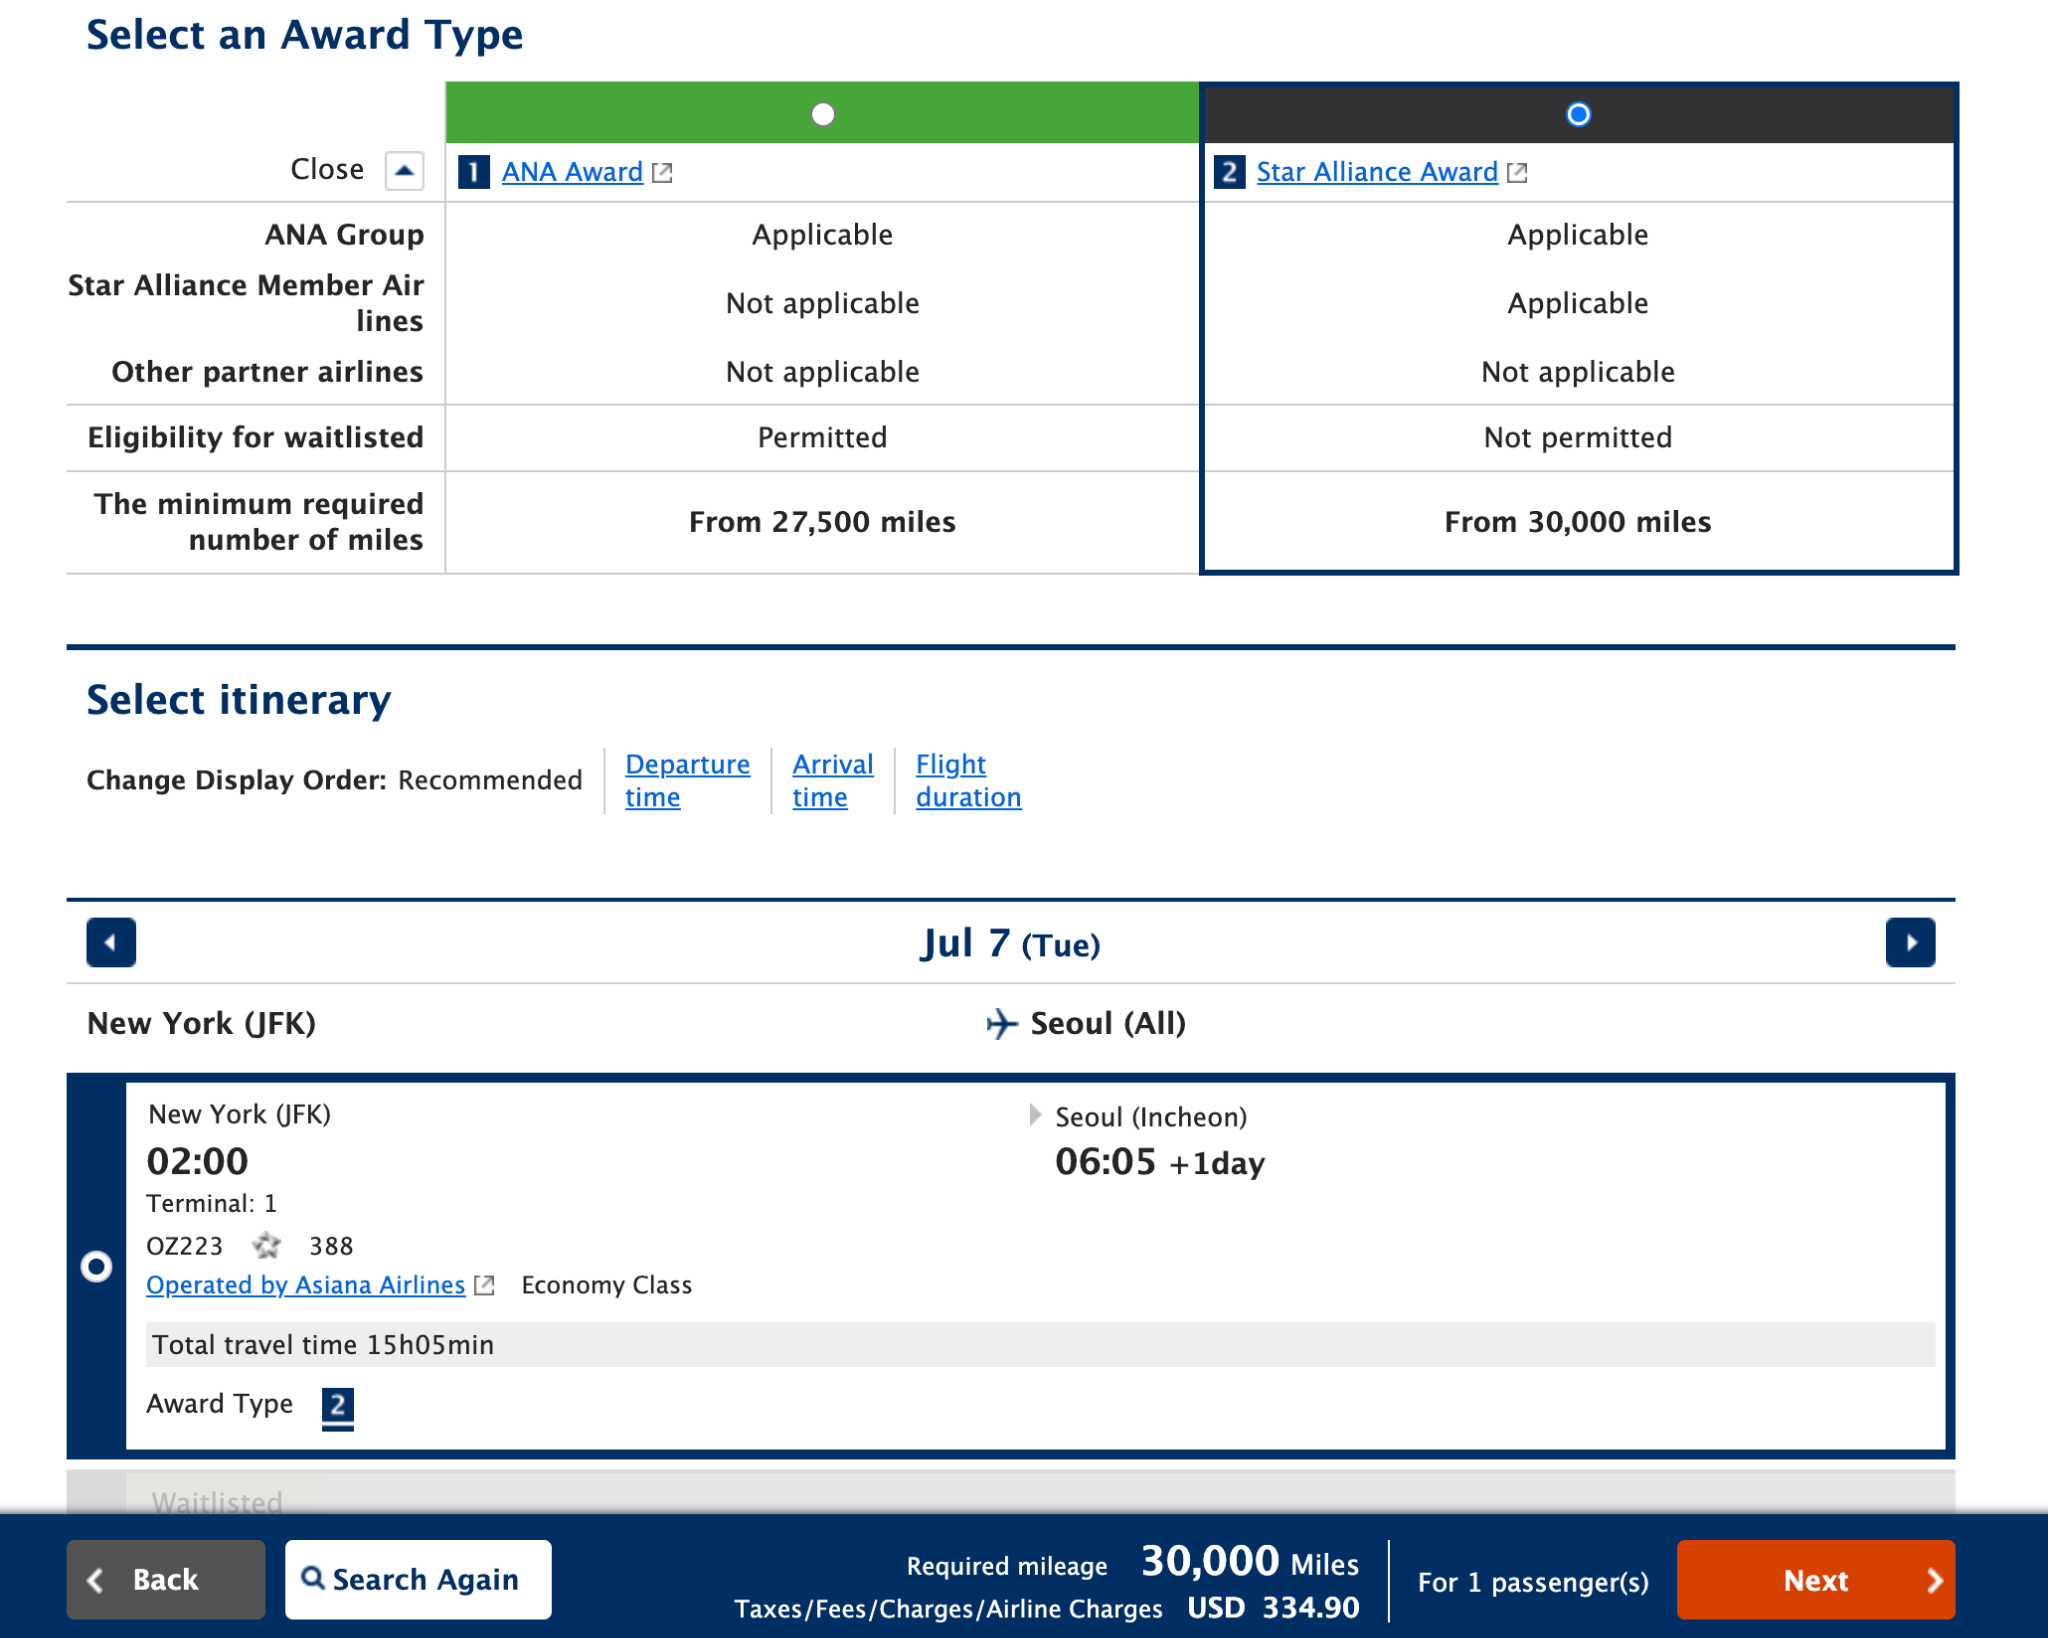
Task: Click external link icon next to Star Alliance Award
Action: [1517, 173]
